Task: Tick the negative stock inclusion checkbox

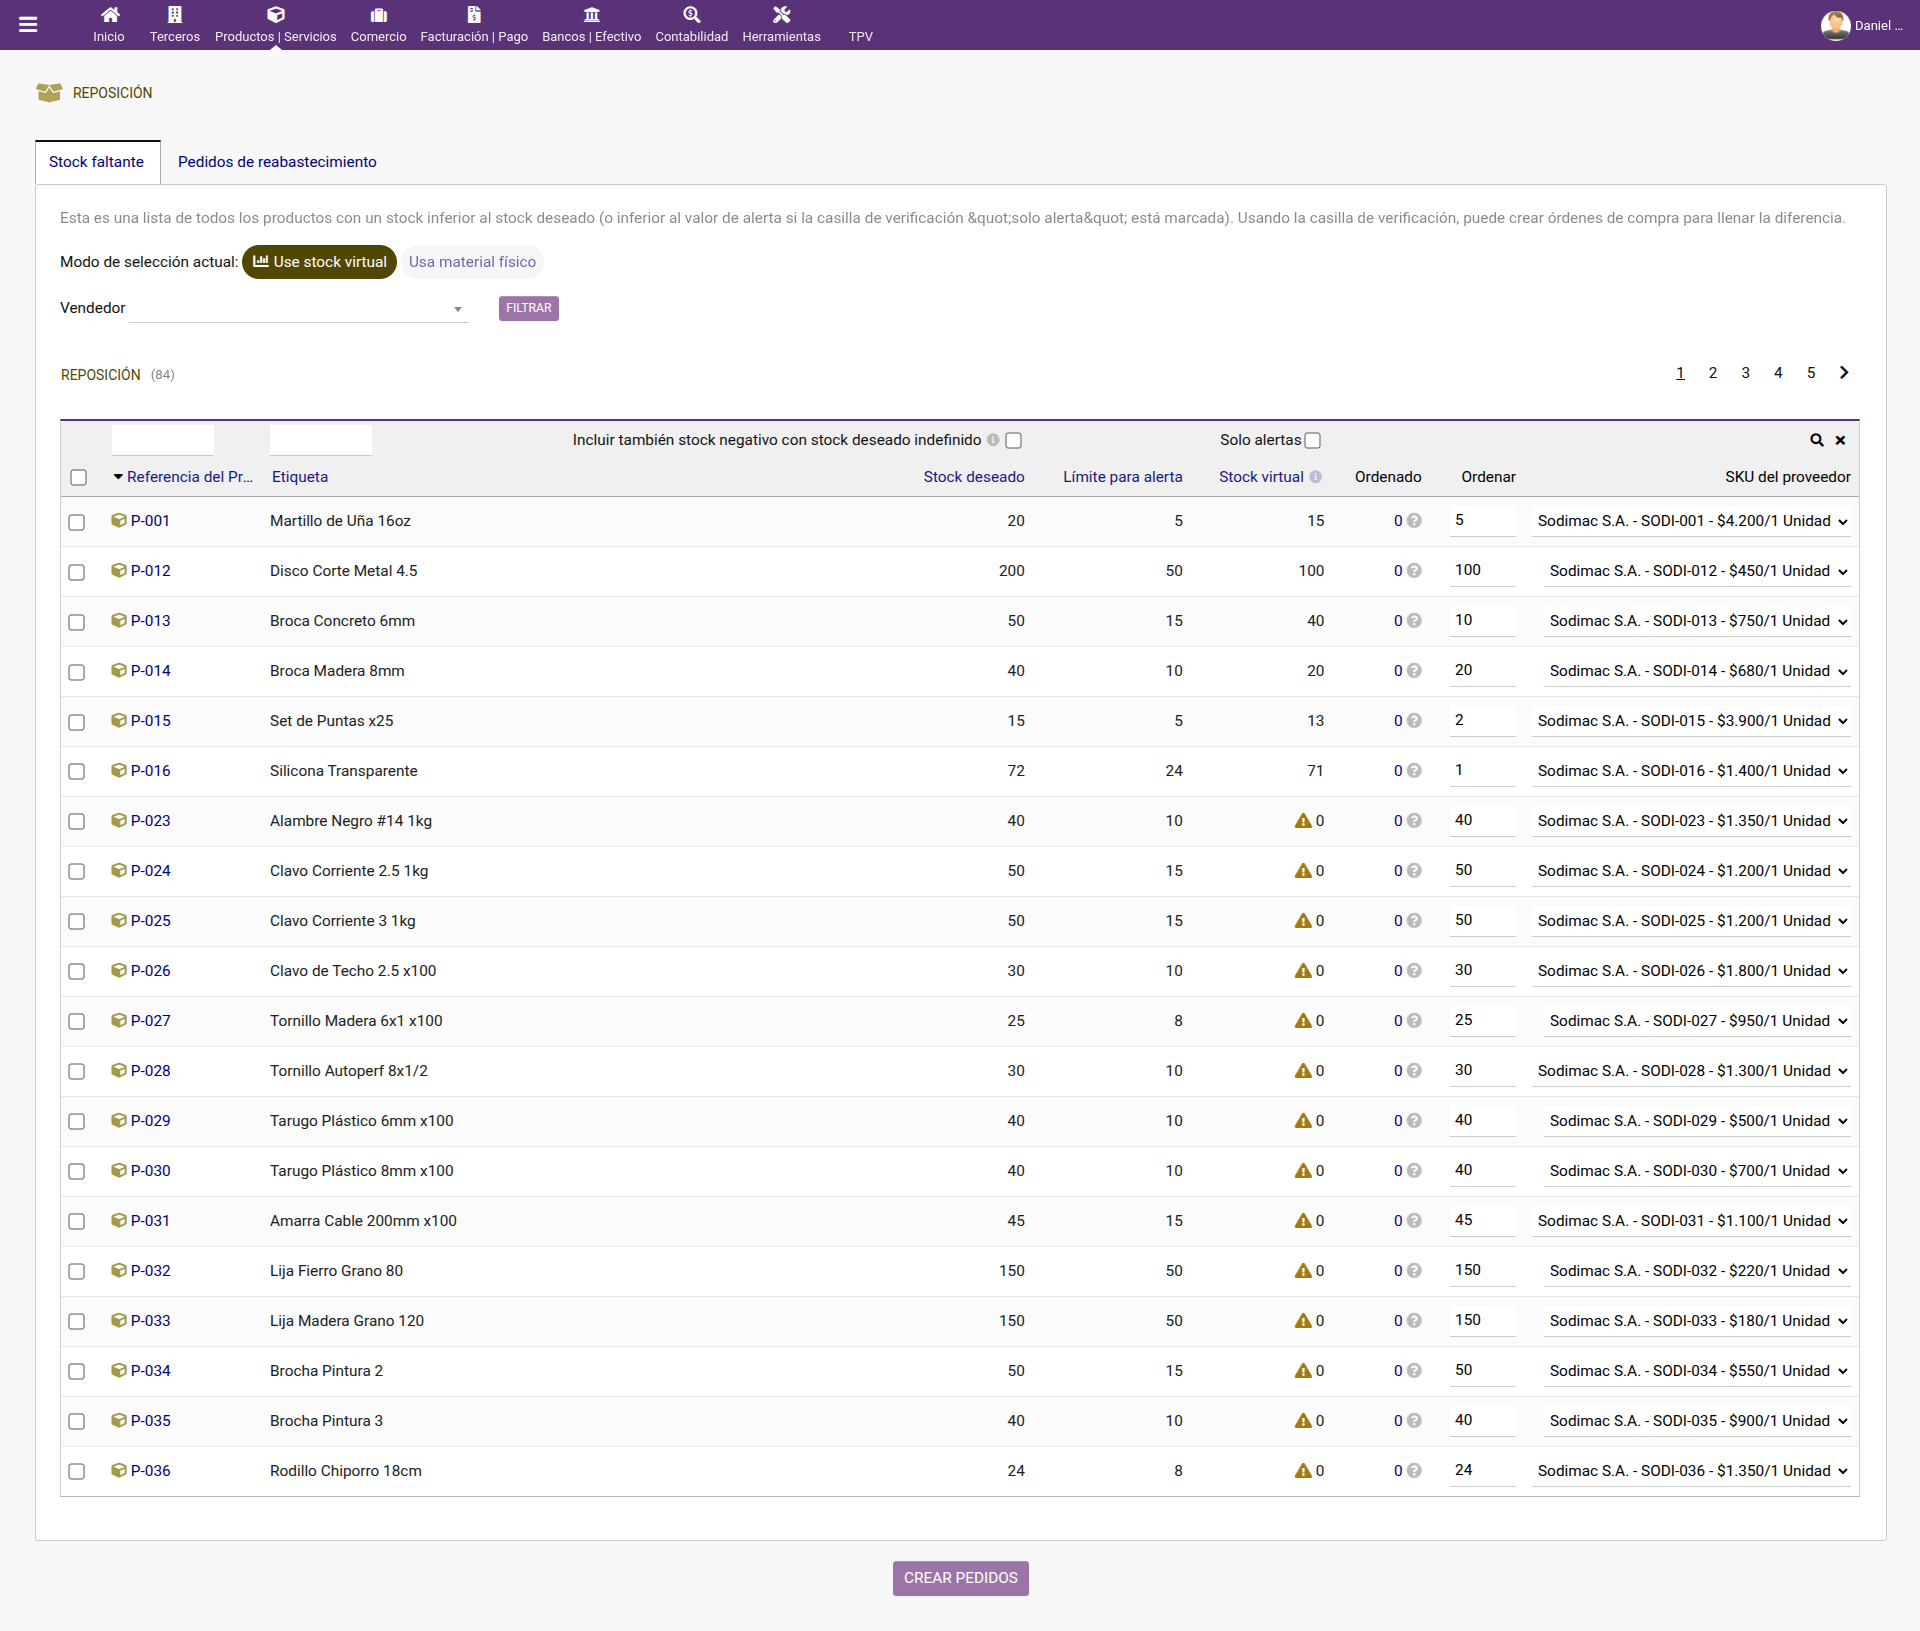Action: pos(1014,440)
